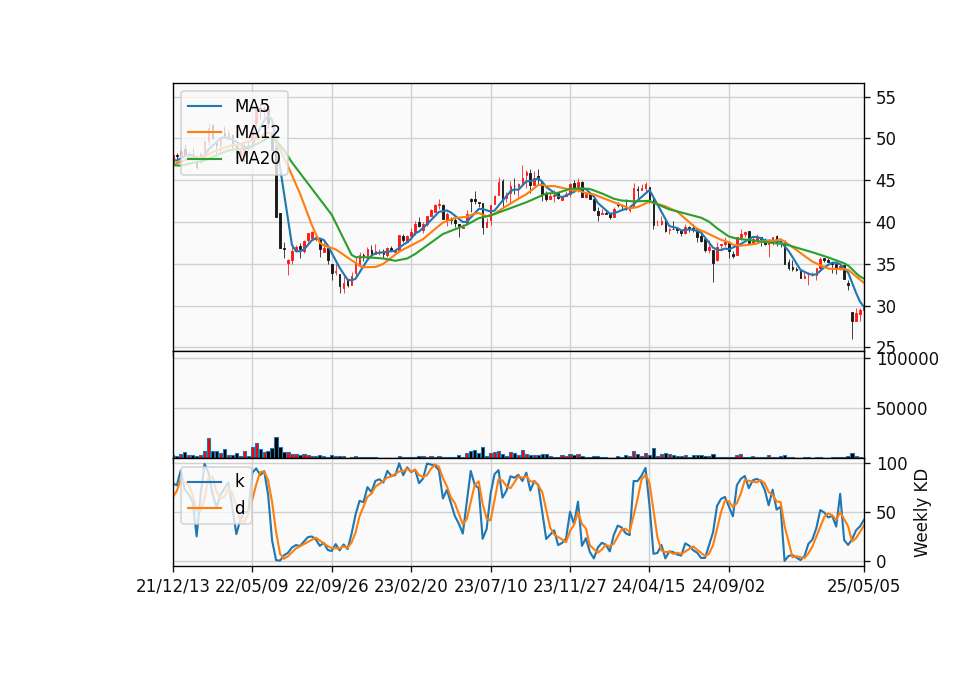
Task: Click the 23/11/27 date tick label
Action: [x=570, y=586]
